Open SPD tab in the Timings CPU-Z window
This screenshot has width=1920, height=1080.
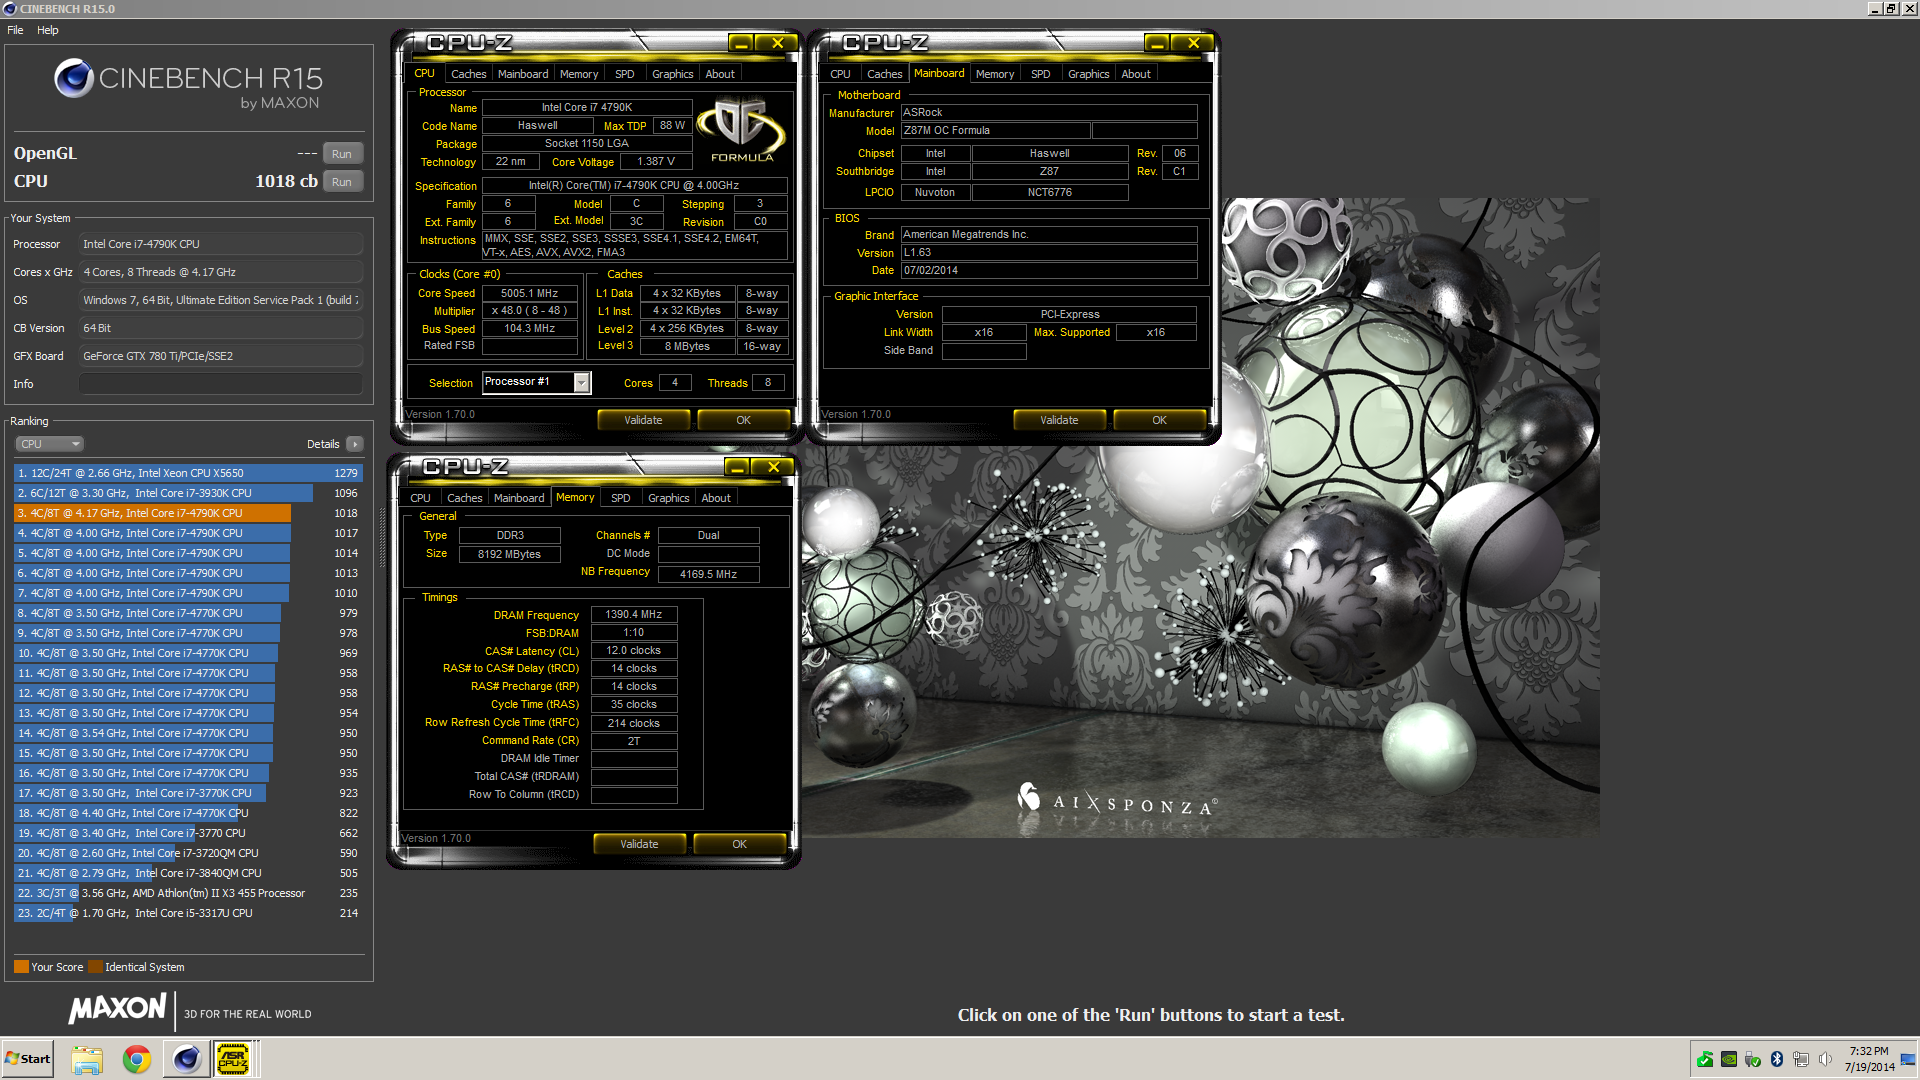click(621, 498)
